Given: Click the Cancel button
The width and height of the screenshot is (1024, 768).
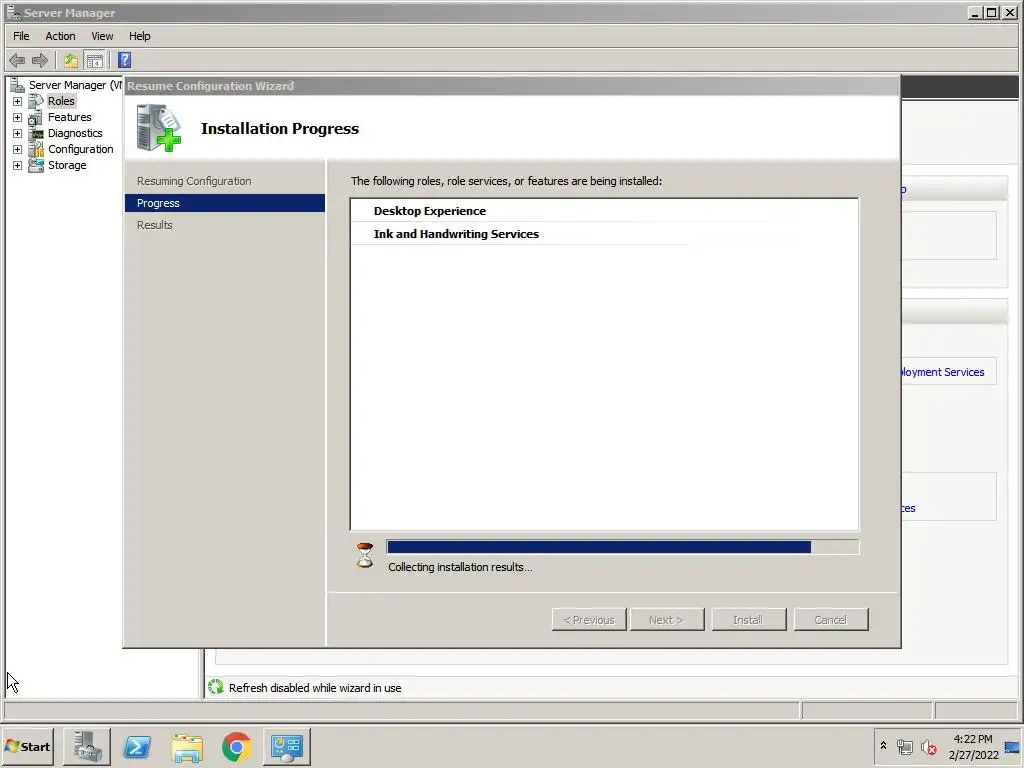Looking at the screenshot, I should point(831,620).
